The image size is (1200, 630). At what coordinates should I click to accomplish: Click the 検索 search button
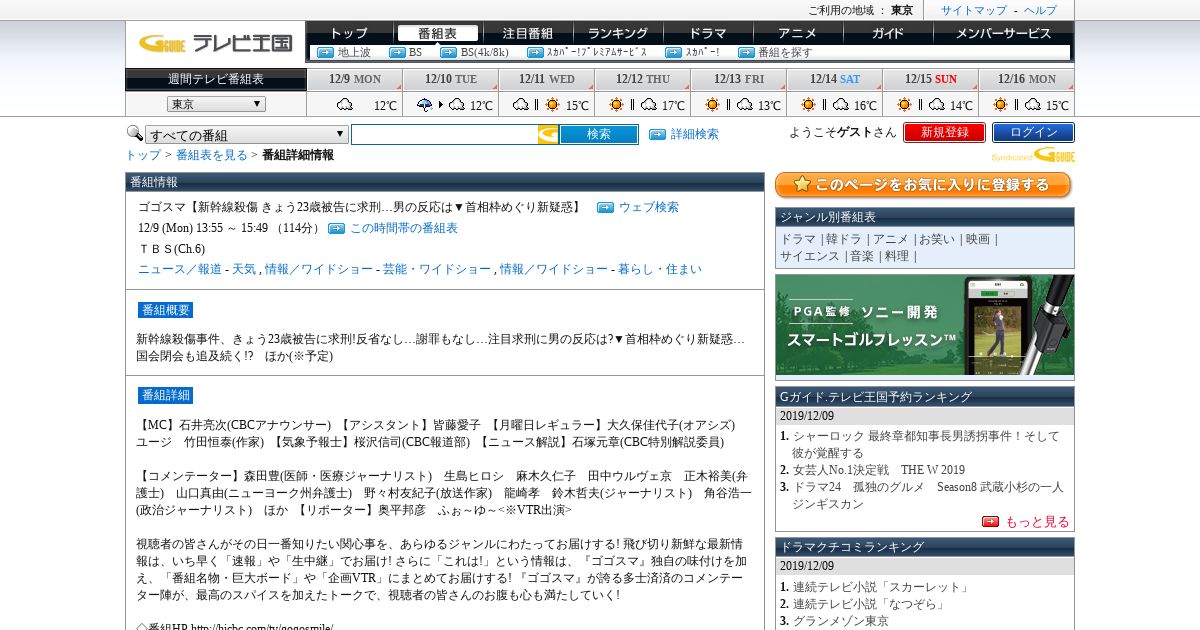598,134
